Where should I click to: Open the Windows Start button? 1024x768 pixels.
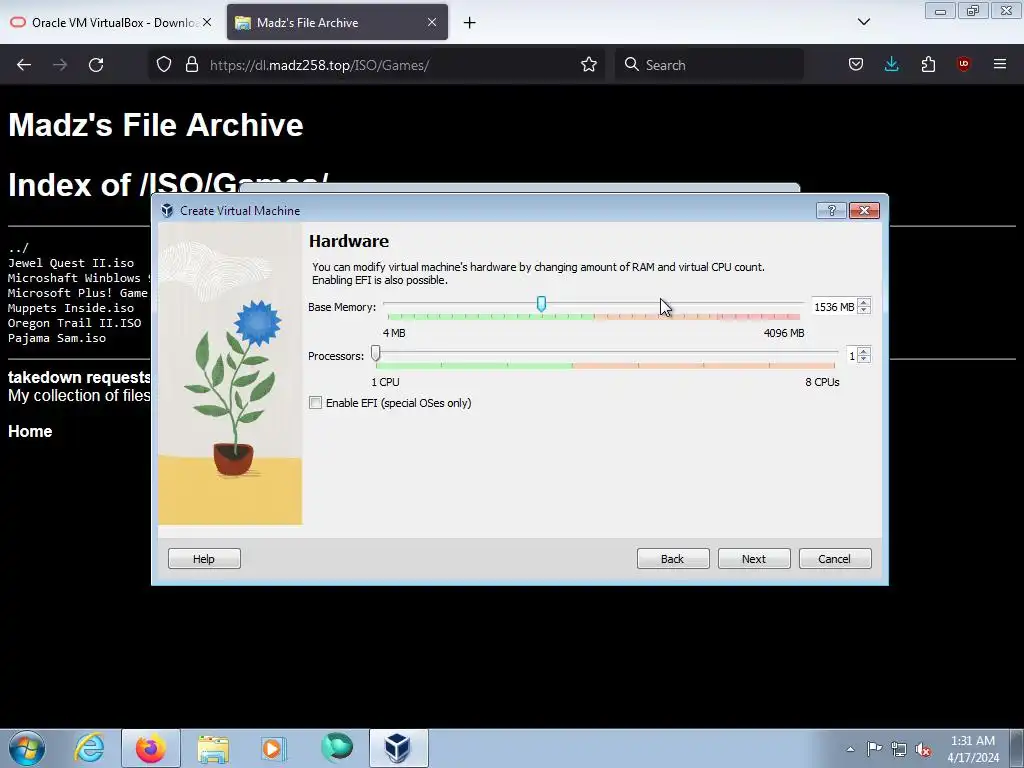pyautogui.click(x=27, y=748)
